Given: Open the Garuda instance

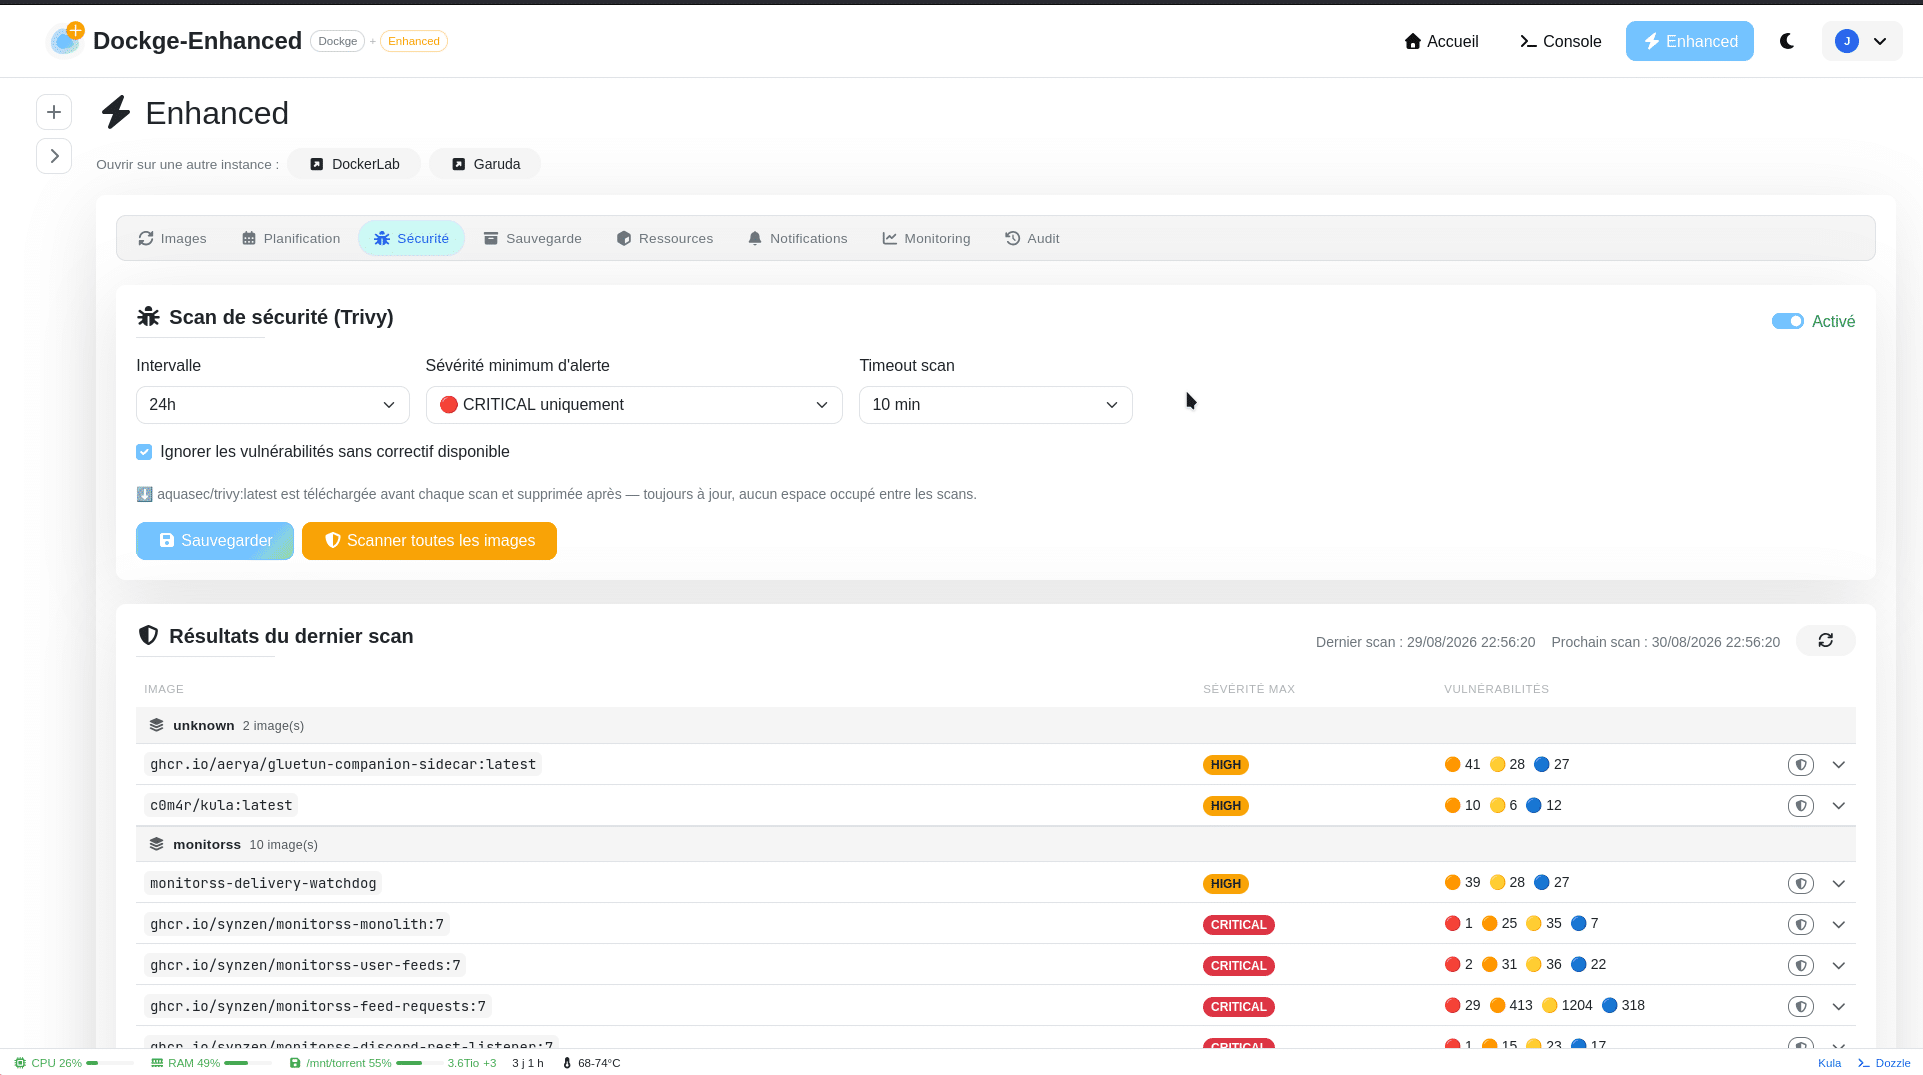Looking at the screenshot, I should pos(485,164).
